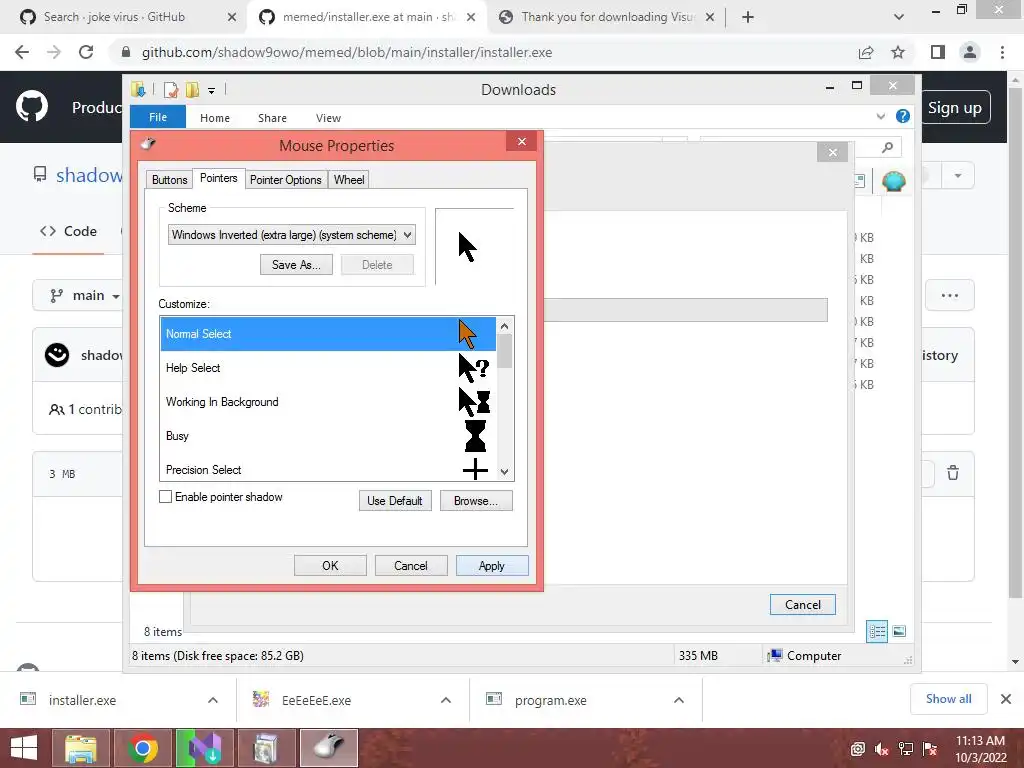The width and height of the screenshot is (1024, 768).
Task: Select the Pointers tab
Action: pyautogui.click(x=218, y=178)
